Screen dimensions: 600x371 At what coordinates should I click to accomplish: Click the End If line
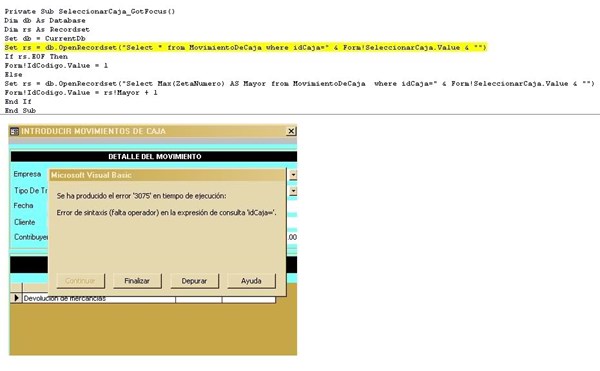18,101
